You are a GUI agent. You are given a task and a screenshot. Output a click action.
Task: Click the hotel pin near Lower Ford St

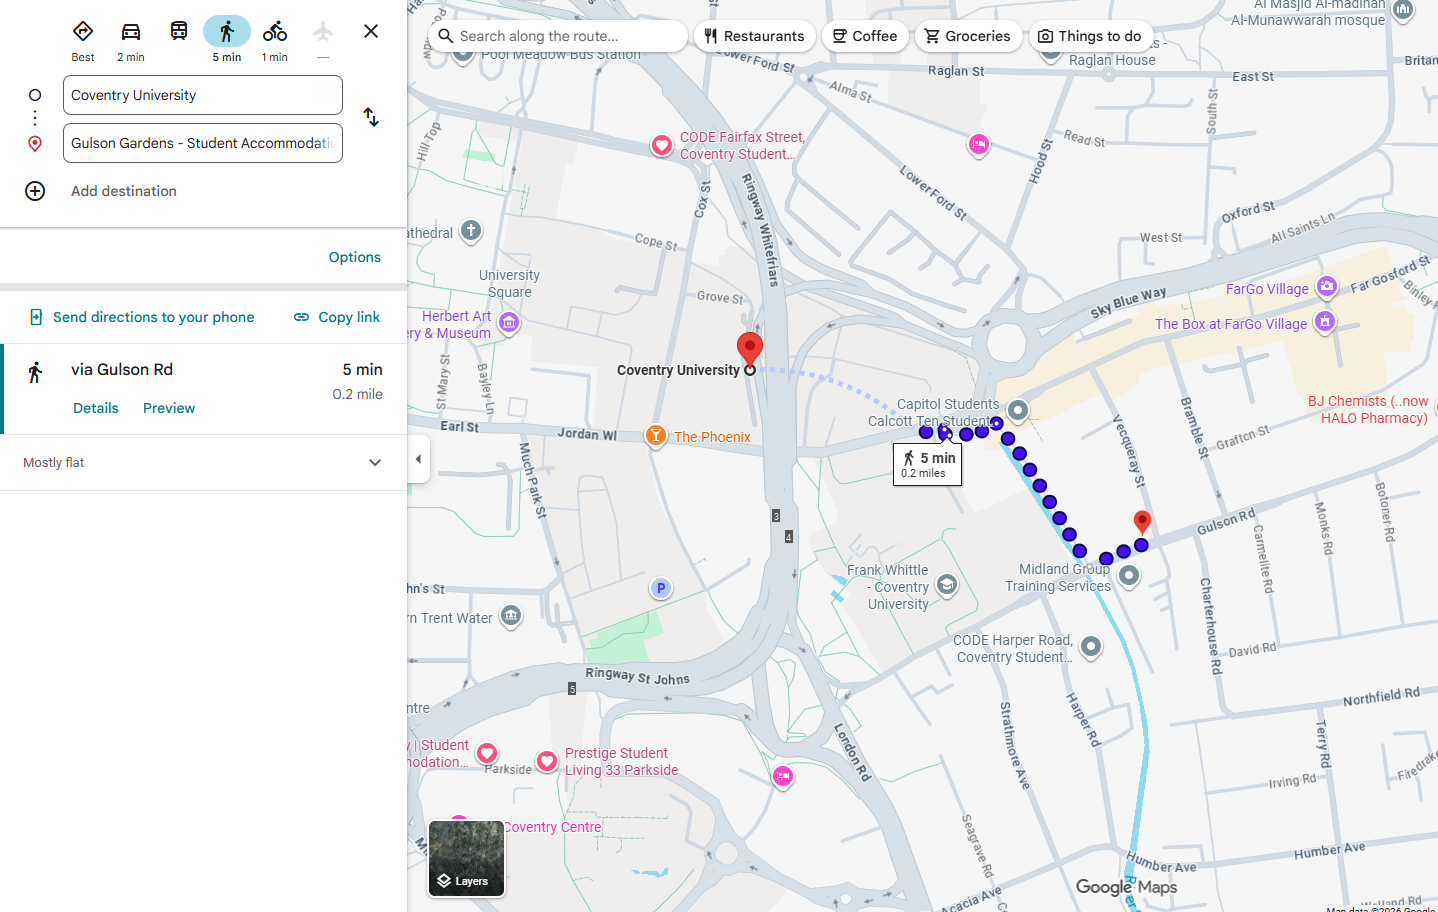pos(979,145)
